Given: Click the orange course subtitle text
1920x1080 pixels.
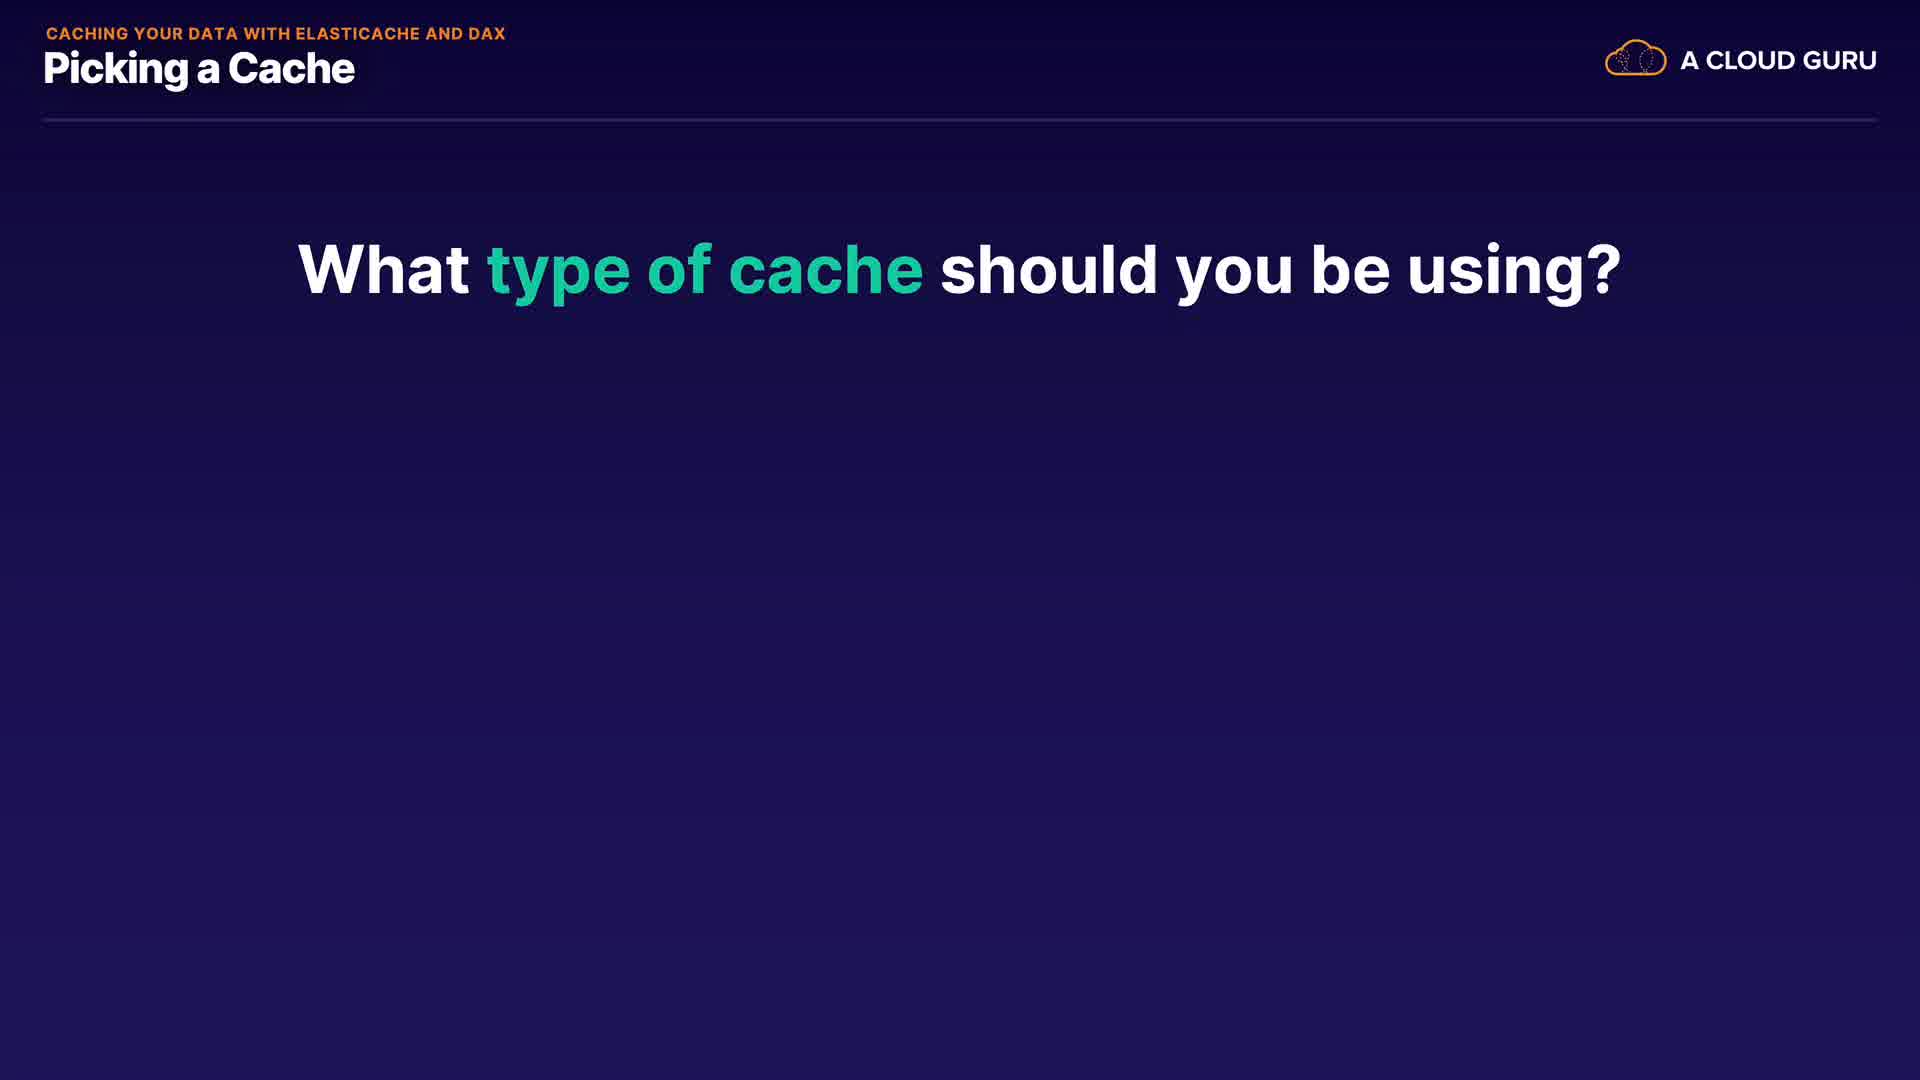Looking at the screenshot, I should coord(275,34).
